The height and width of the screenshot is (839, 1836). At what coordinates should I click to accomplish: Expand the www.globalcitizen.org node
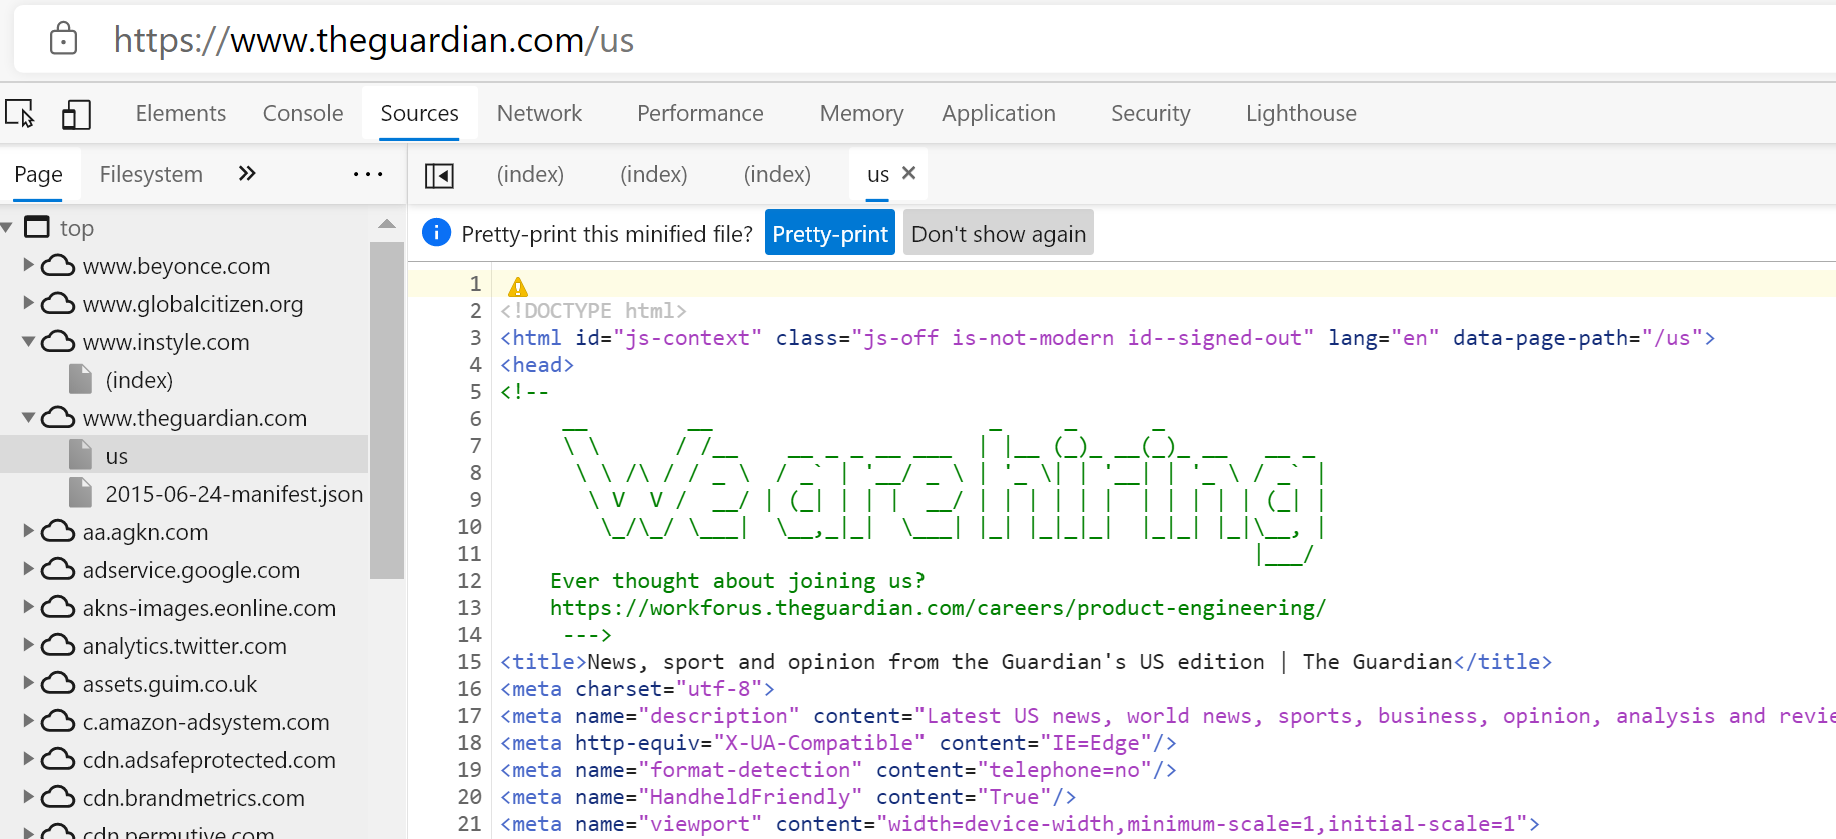(x=29, y=303)
